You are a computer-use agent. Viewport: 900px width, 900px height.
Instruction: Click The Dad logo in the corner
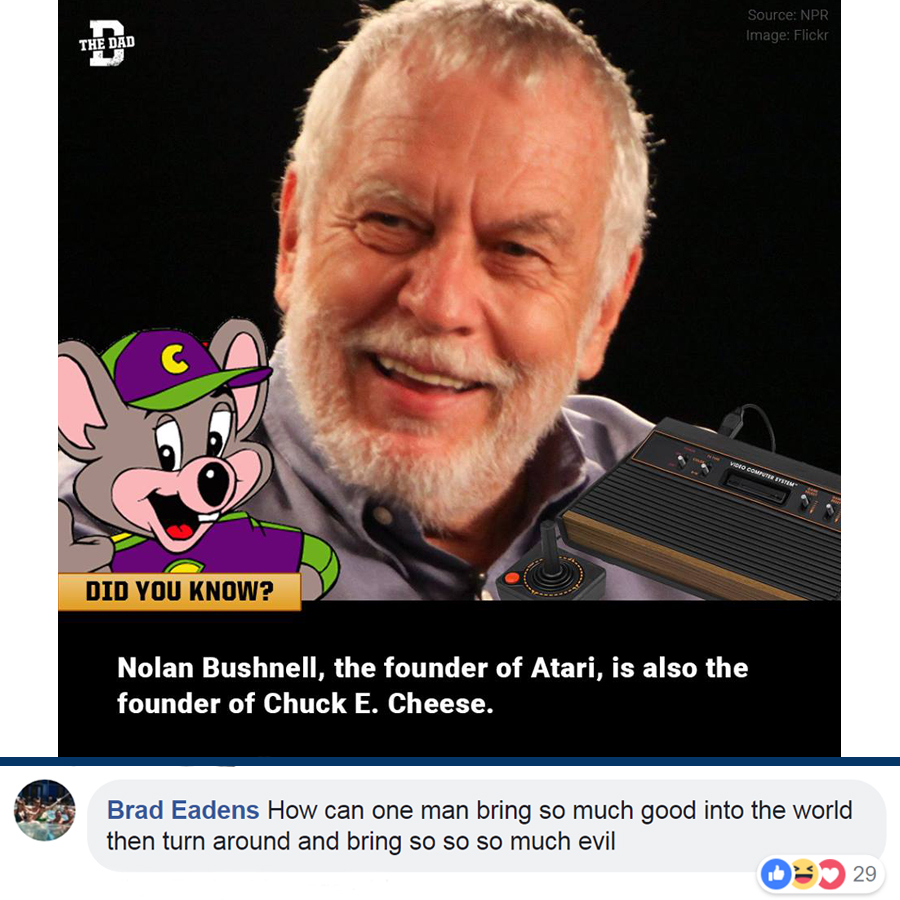[107, 43]
